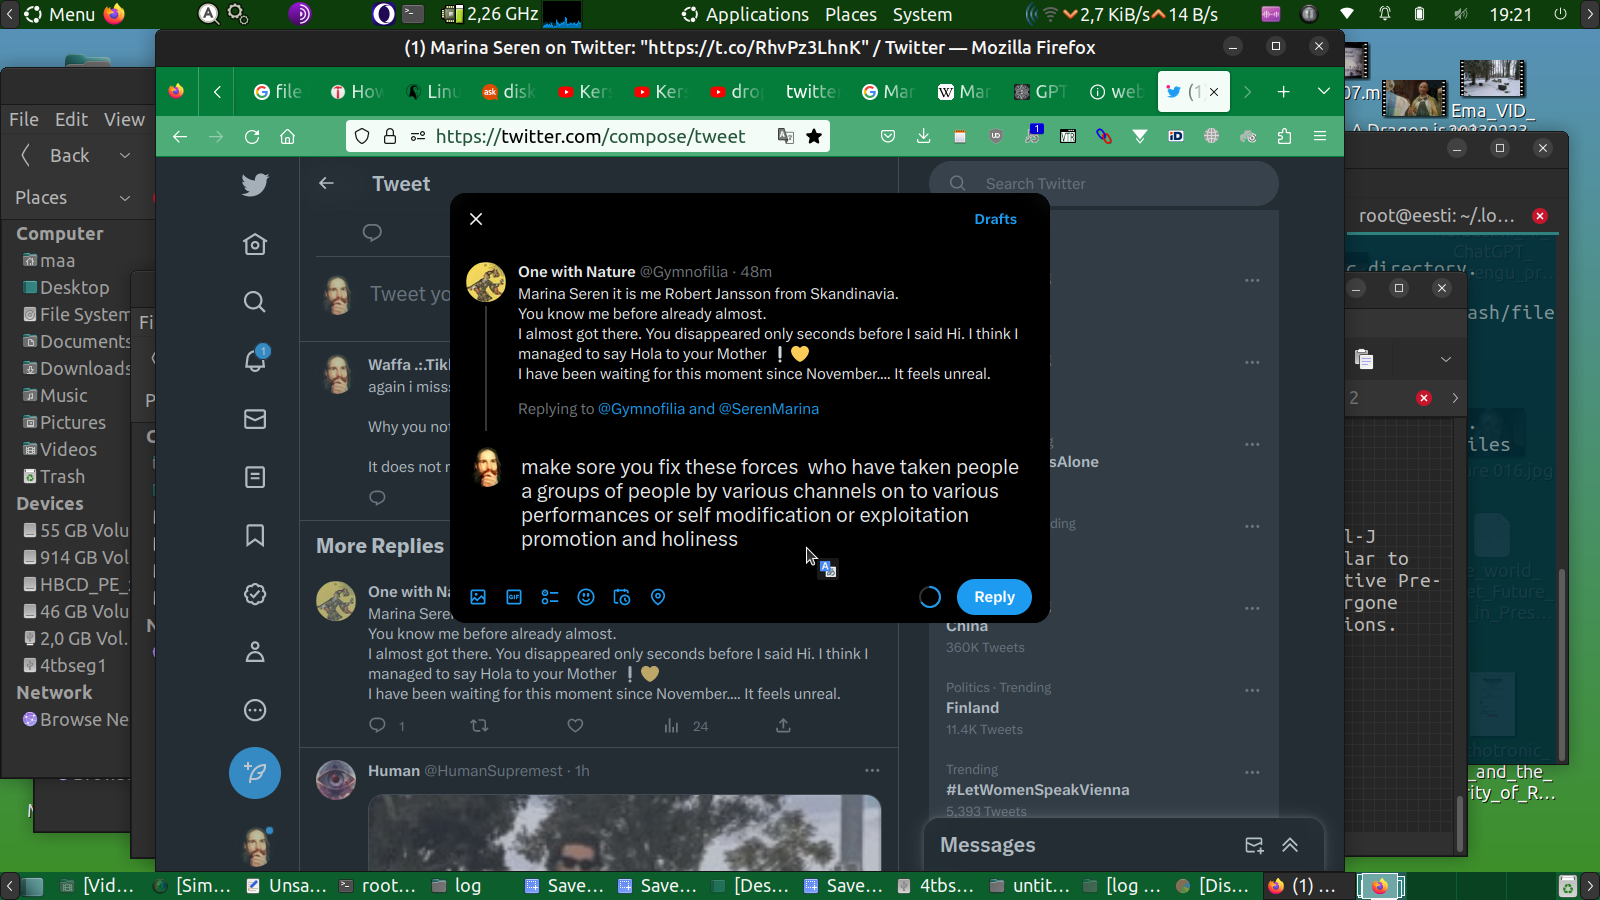
Task: Open Firefox Downloads panel
Action: pos(924,137)
